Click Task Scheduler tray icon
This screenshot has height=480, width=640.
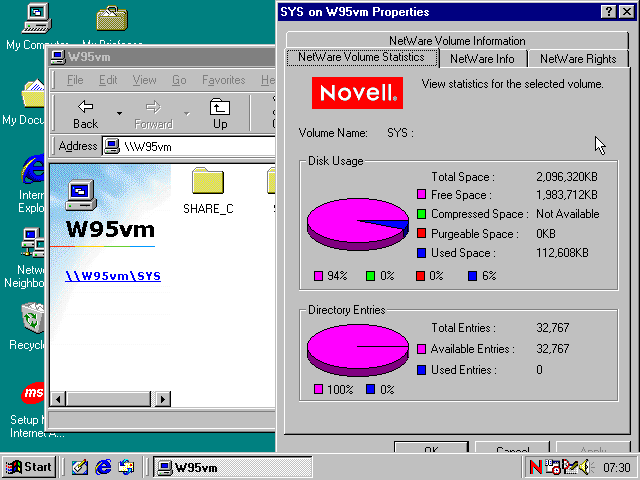553,467
